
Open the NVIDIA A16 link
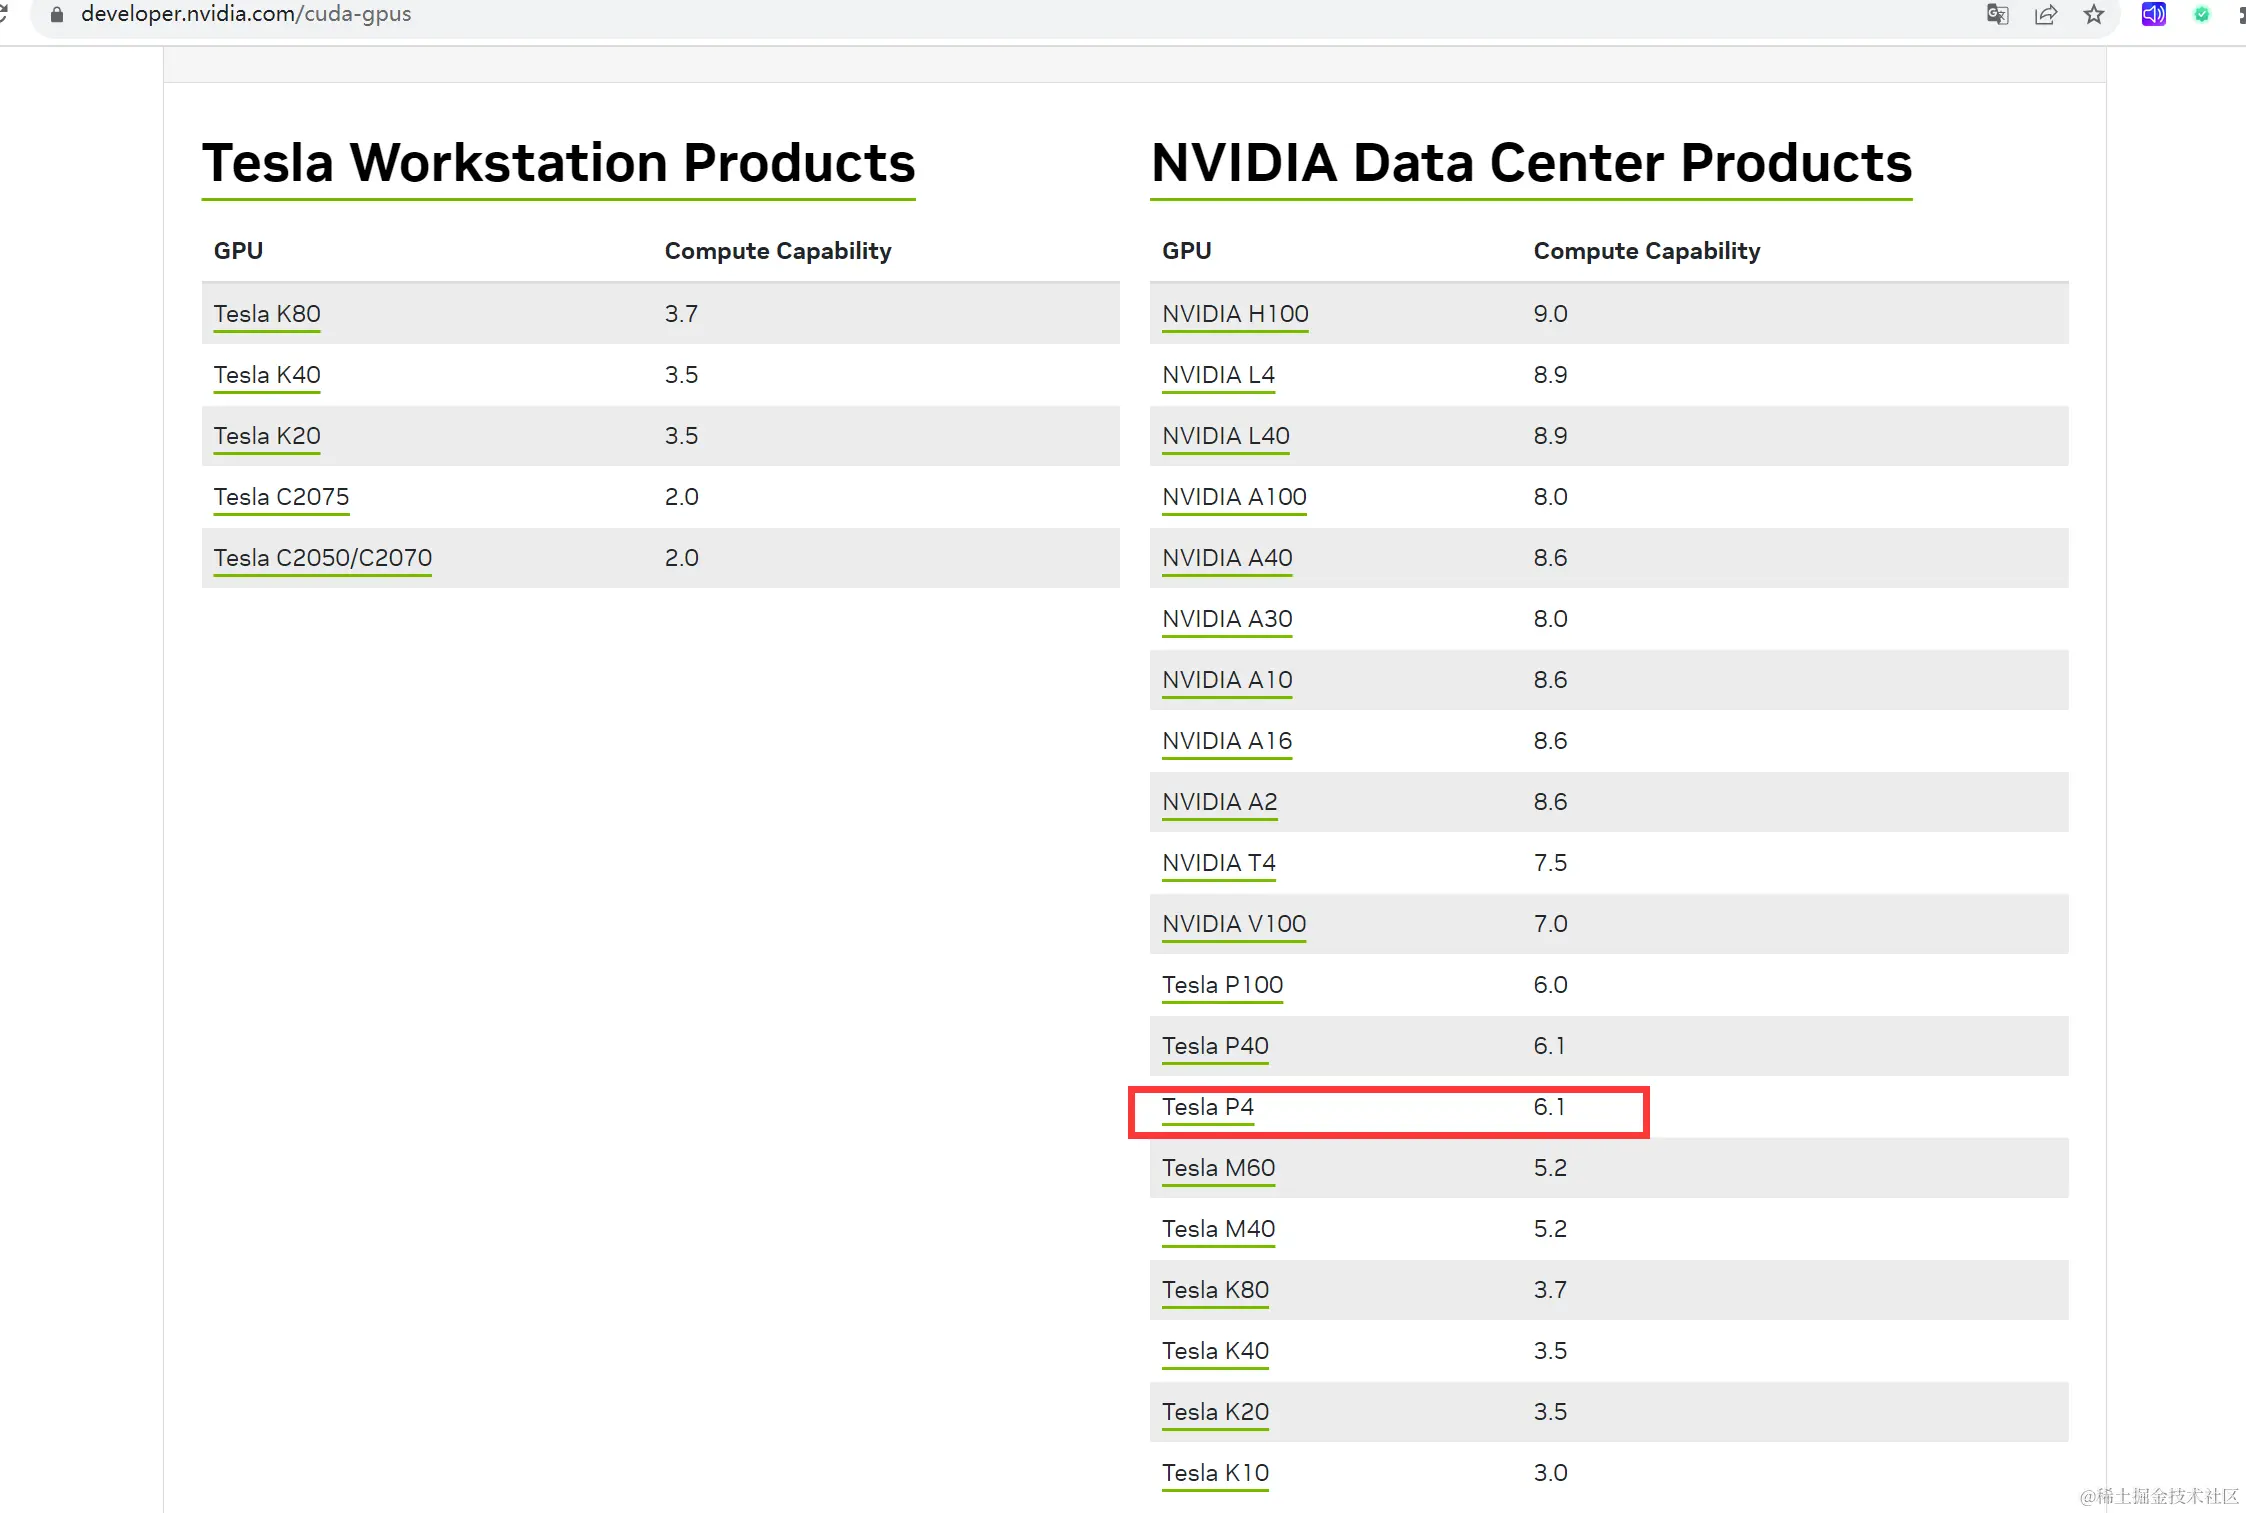(x=1227, y=741)
